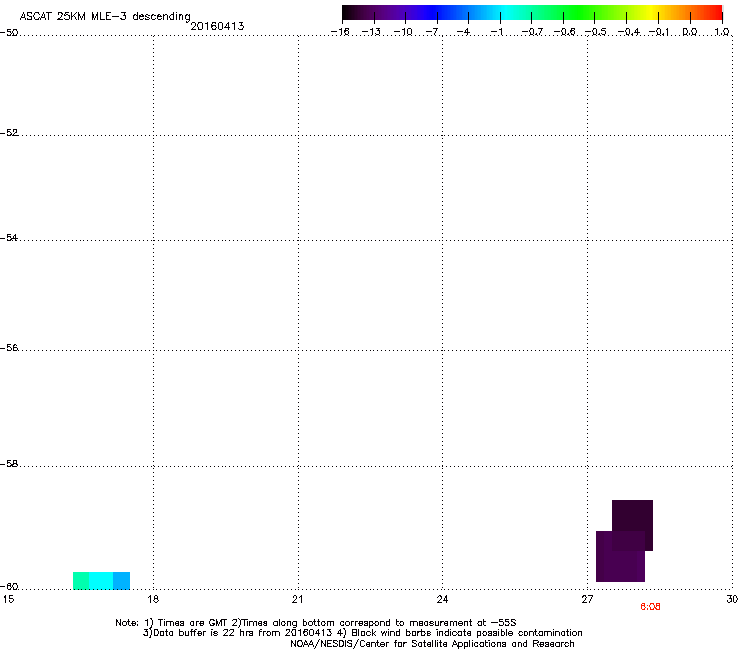Click the red swath time label 6:08
The width and height of the screenshot is (740, 650).
tap(650, 607)
